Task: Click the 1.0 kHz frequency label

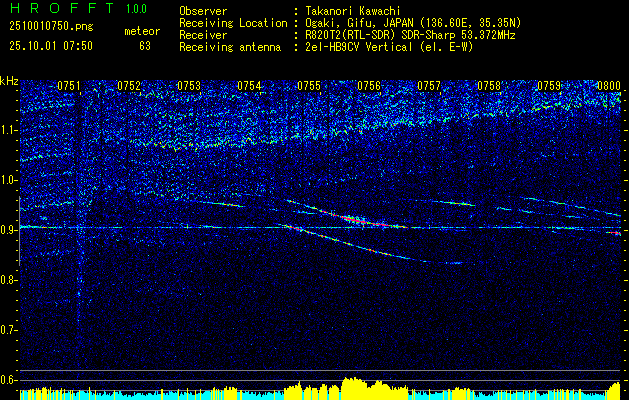Action: click(x=8, y=180)
